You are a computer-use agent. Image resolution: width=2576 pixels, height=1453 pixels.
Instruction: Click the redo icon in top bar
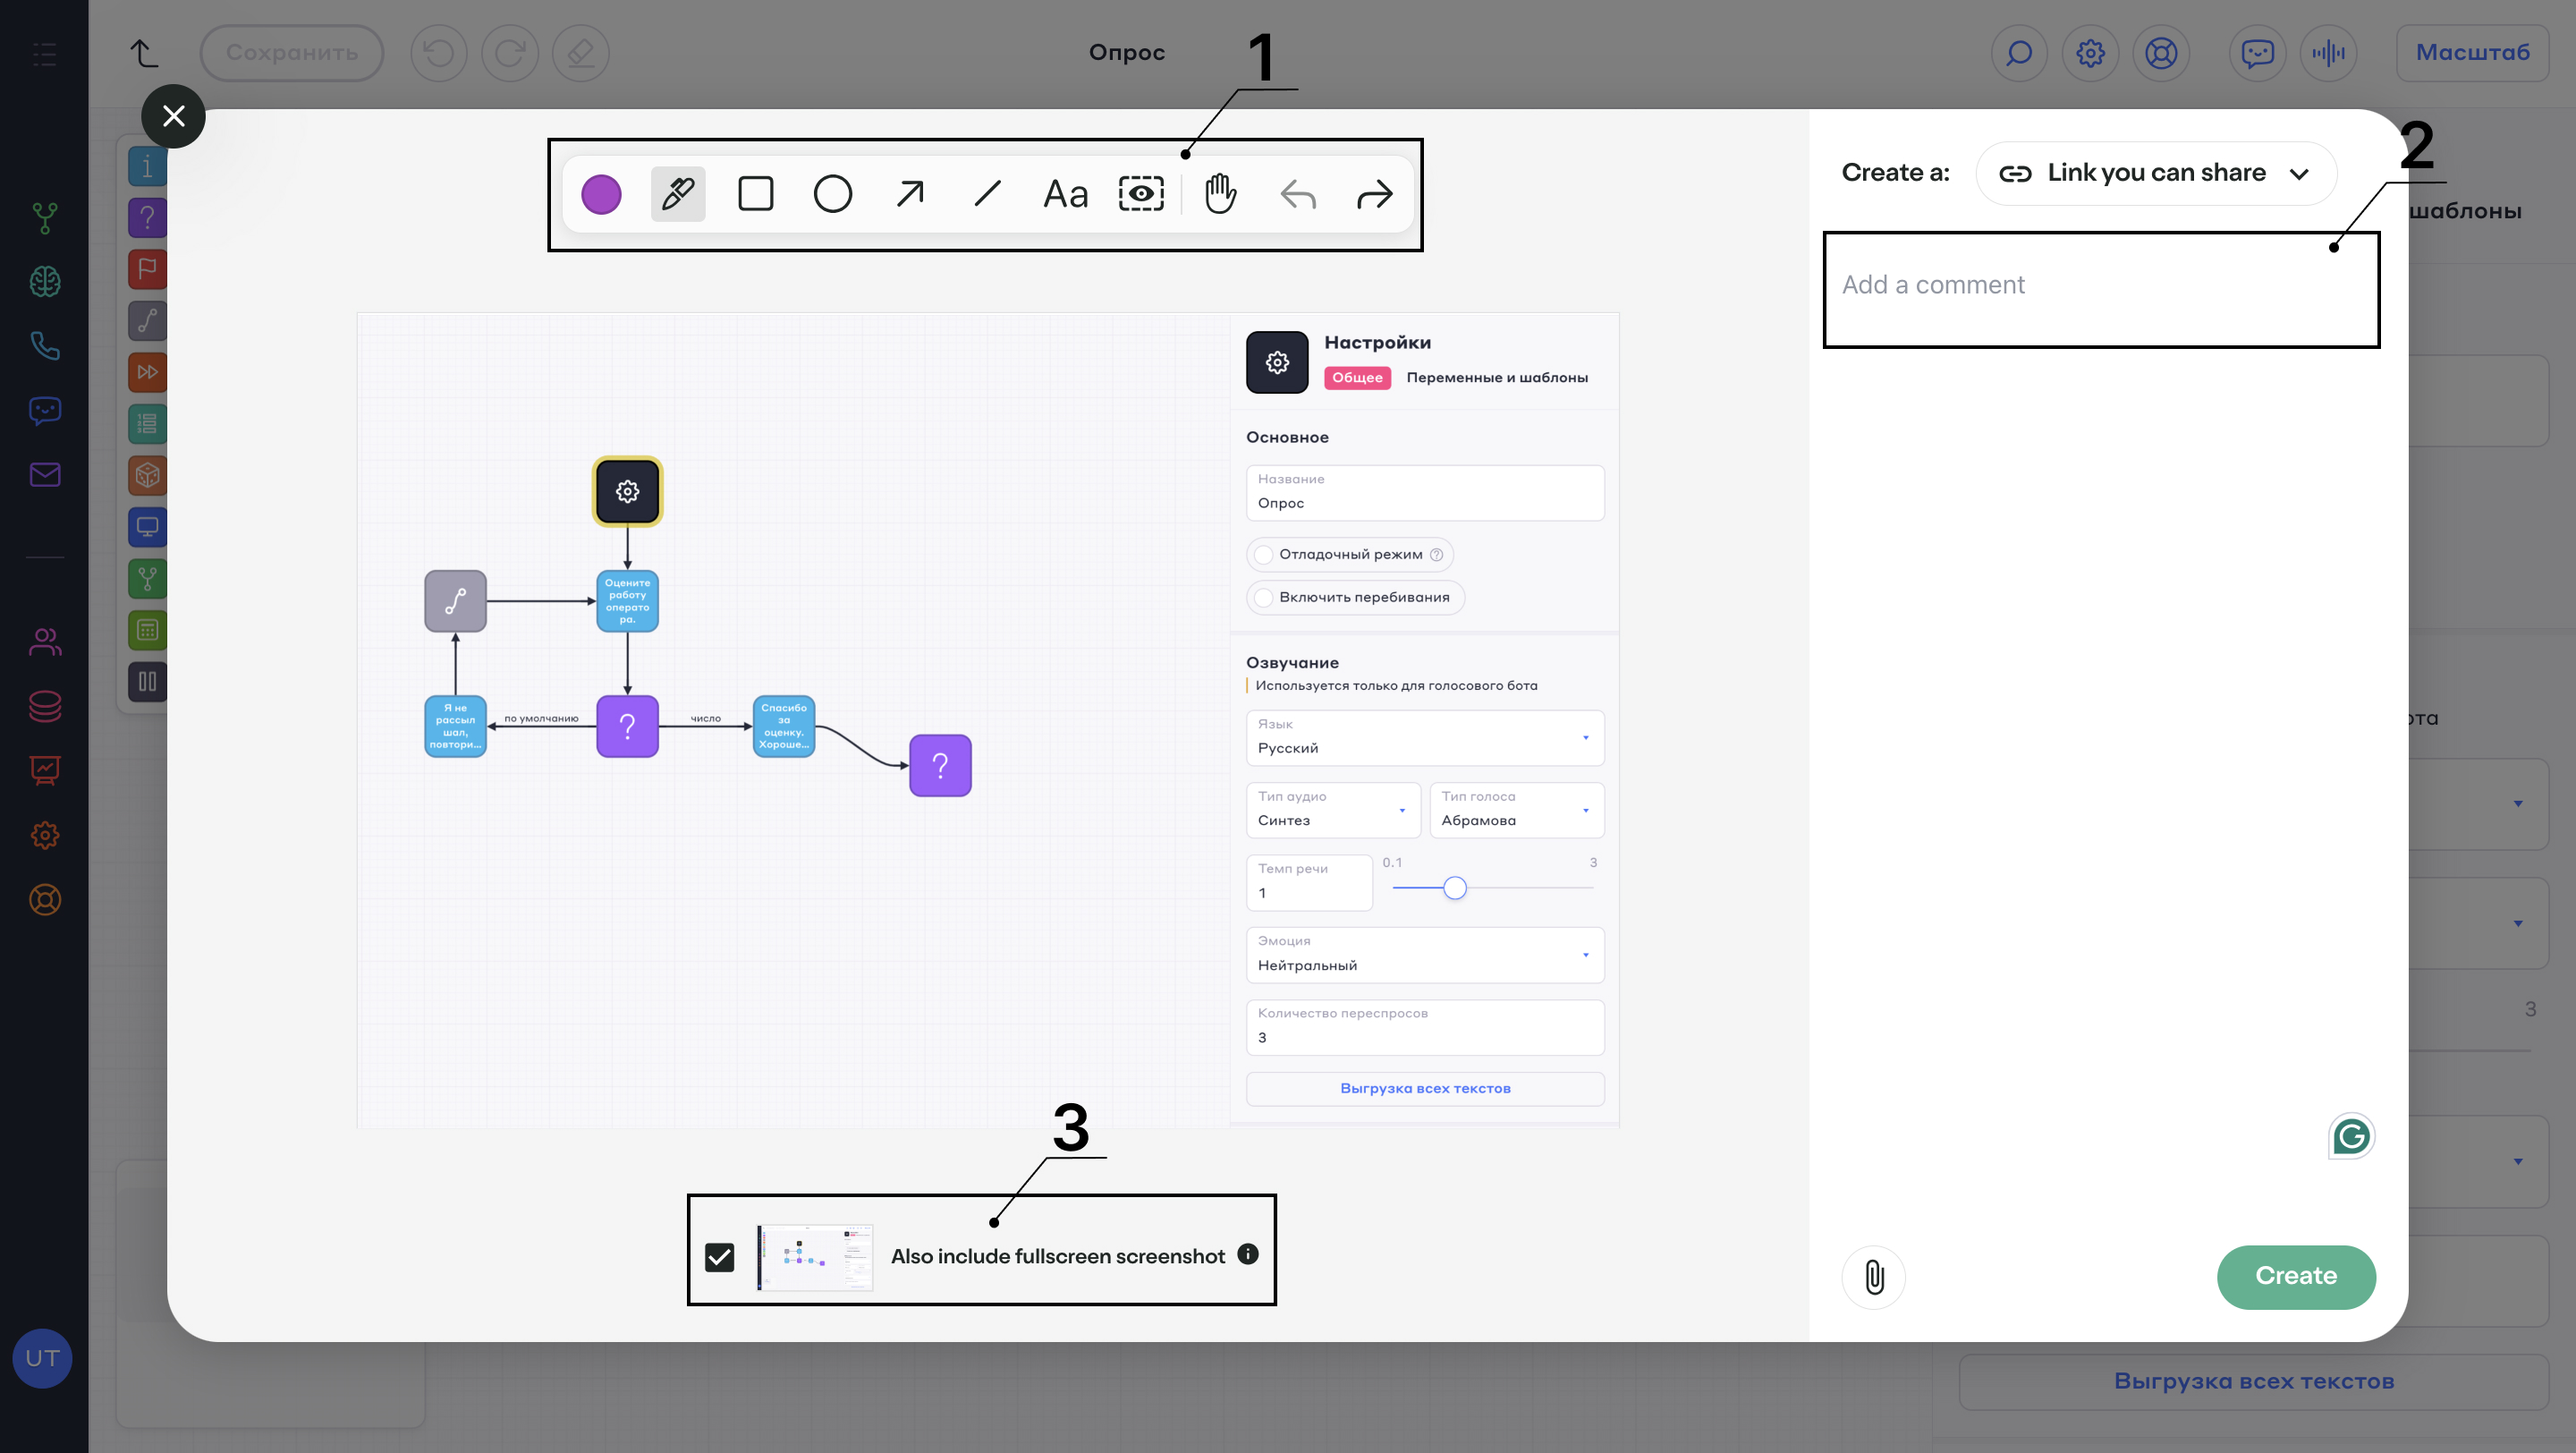click(x=510, y=53)
